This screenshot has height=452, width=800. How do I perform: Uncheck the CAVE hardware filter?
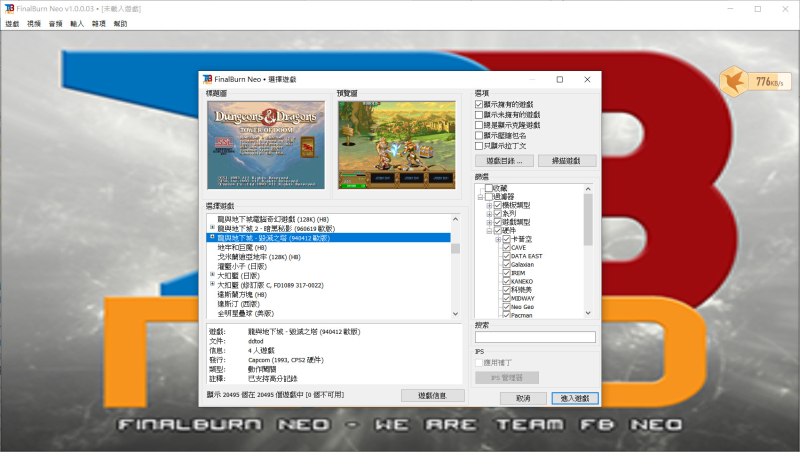(507, 247)
